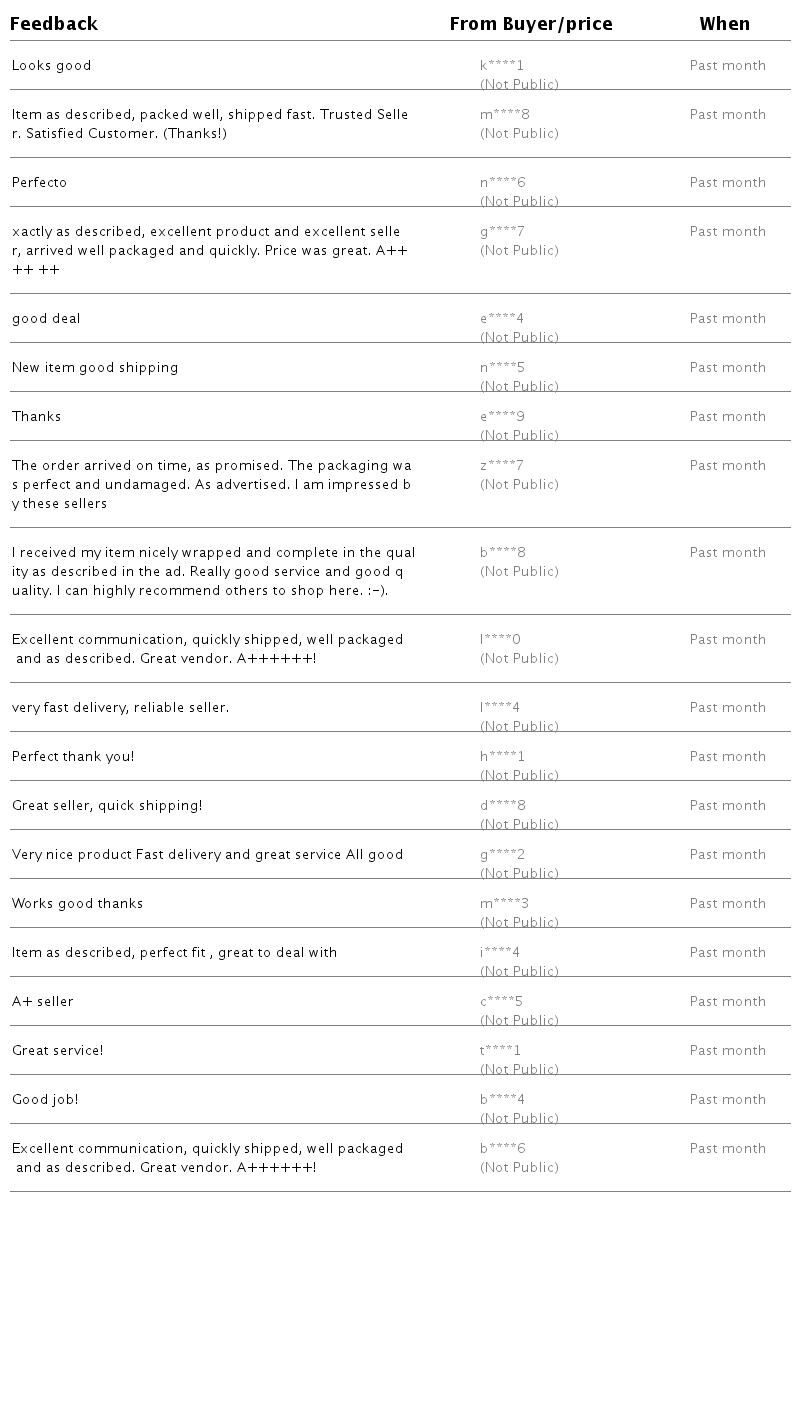Click buyer g****7 username

click(503, 232)
